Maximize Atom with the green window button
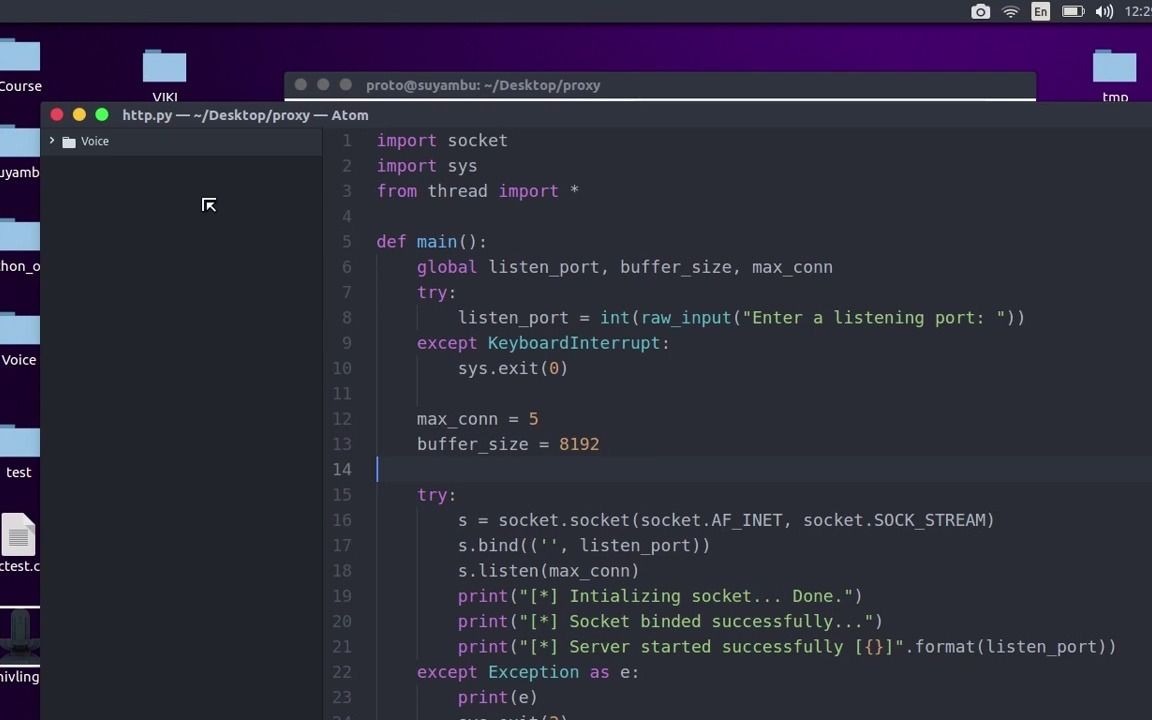The height and width of the screenshot is (720, 1152). click(101, 115)
